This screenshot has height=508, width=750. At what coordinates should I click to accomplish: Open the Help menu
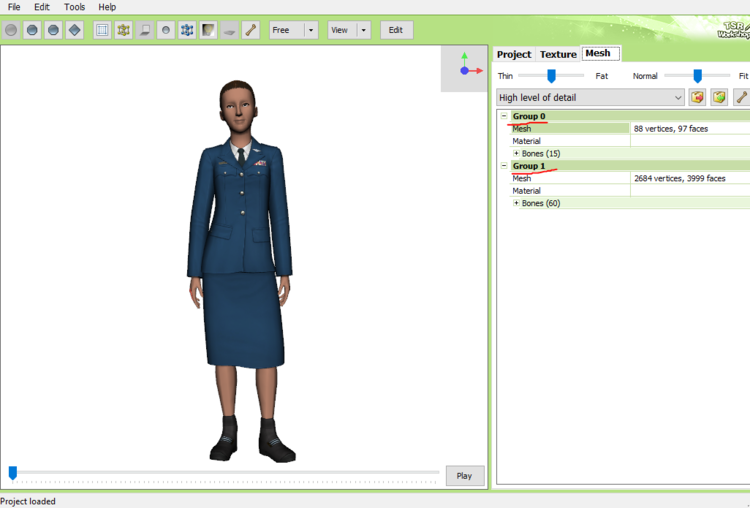coord(107,7)
